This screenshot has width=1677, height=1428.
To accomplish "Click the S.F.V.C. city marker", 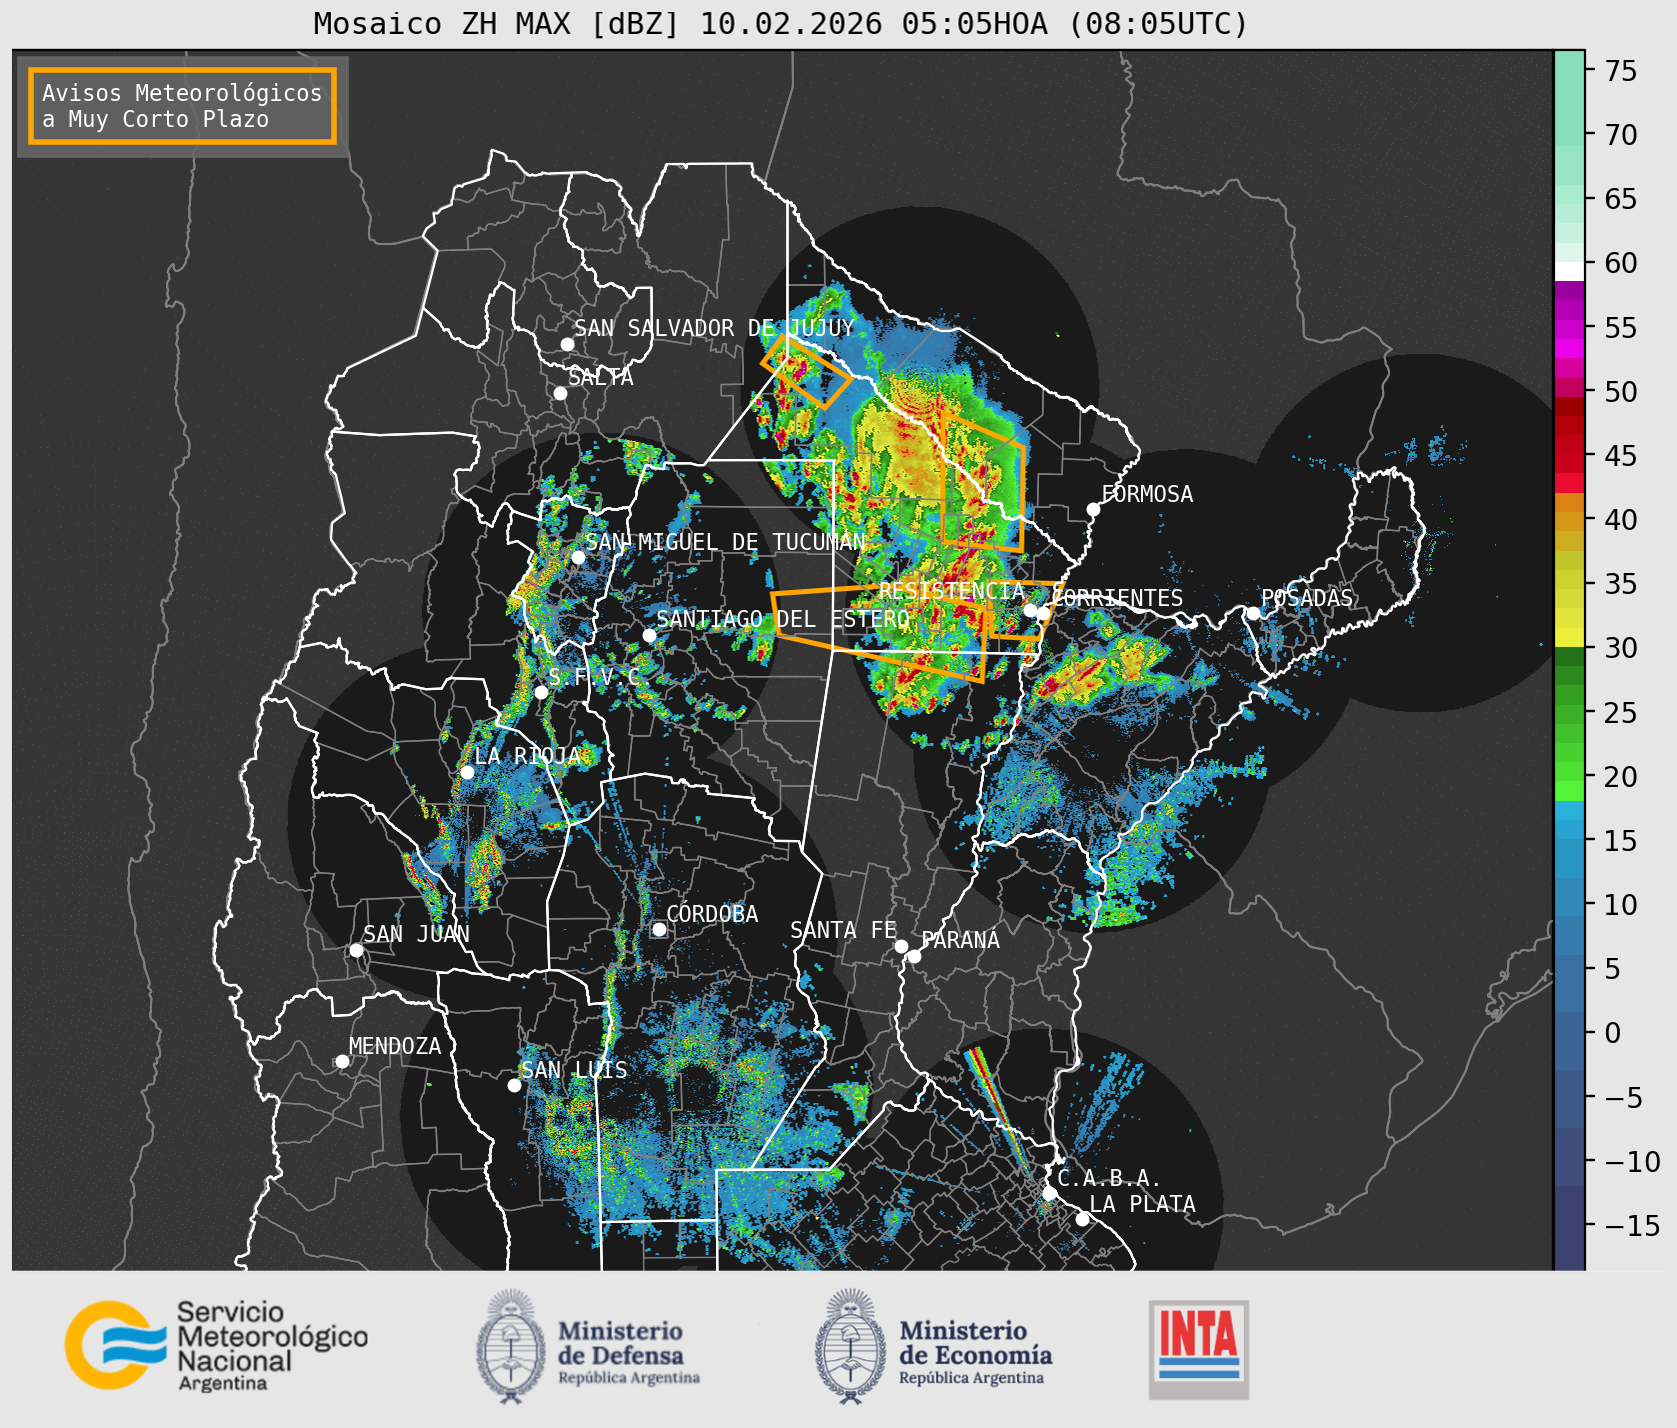I will [x=541, y=692].
